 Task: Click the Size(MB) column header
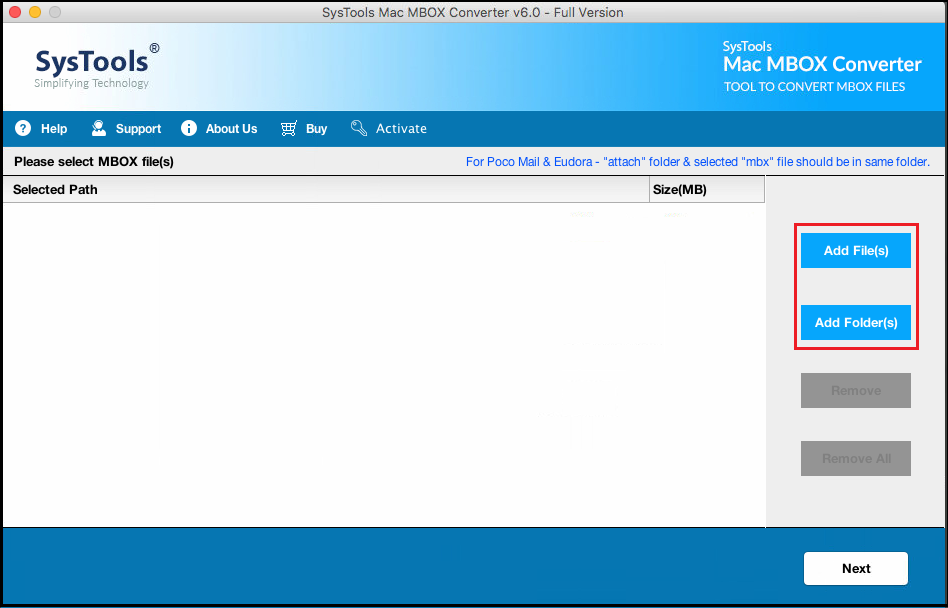[x=707, y=190]
